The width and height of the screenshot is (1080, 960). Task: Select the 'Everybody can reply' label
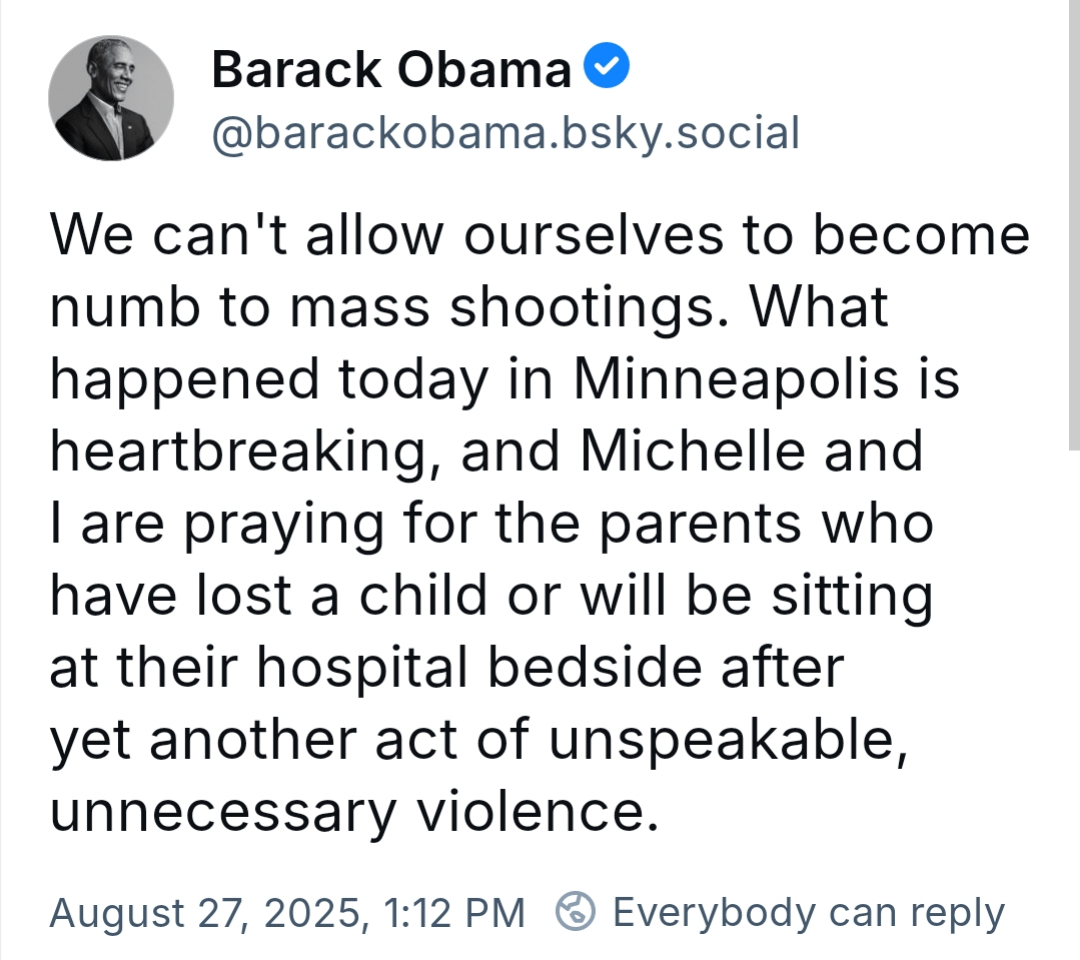(x=809, y=912)
